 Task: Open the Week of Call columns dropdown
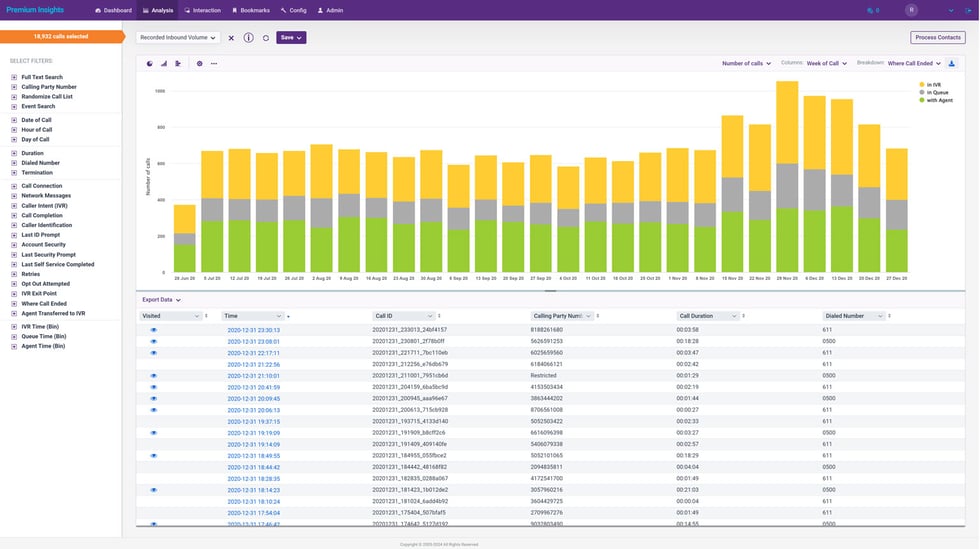coord(826,63)
